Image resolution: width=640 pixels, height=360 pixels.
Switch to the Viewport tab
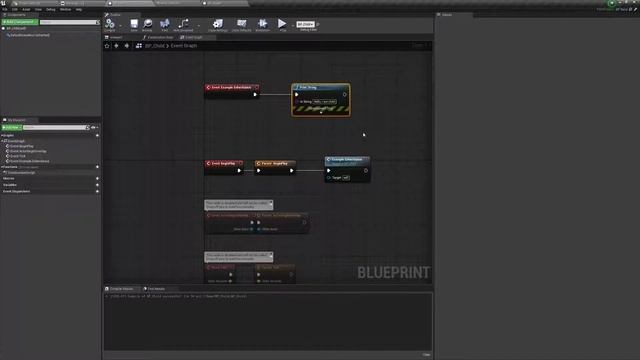114,37
